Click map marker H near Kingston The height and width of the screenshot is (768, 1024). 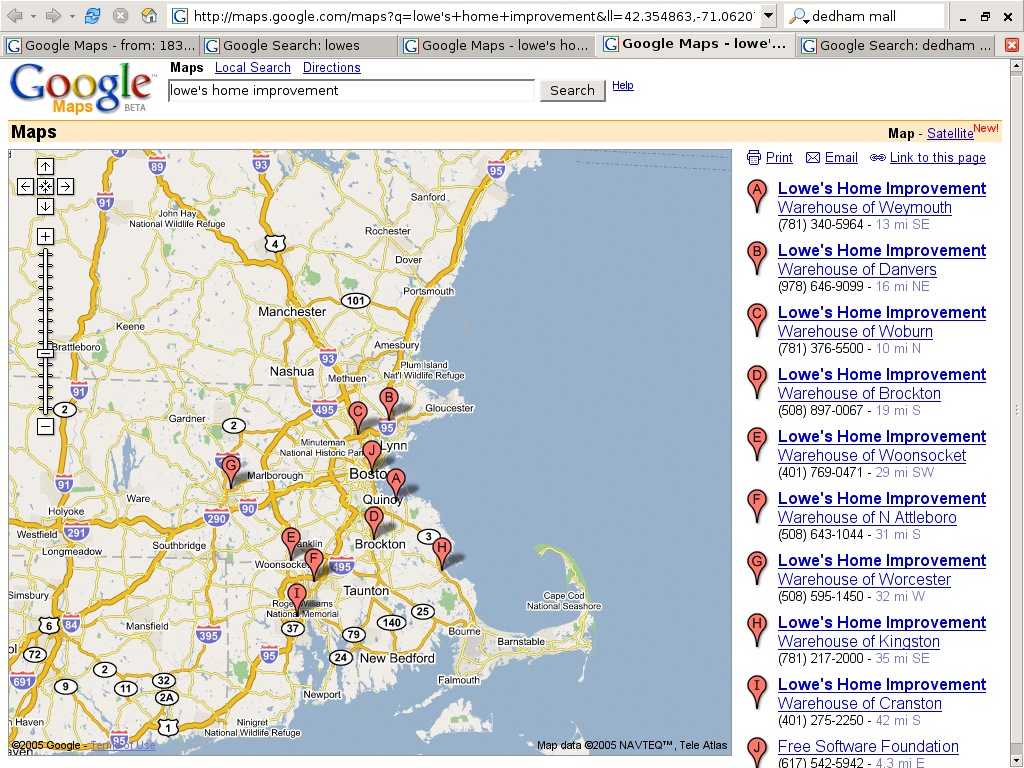tap(441, 549)
